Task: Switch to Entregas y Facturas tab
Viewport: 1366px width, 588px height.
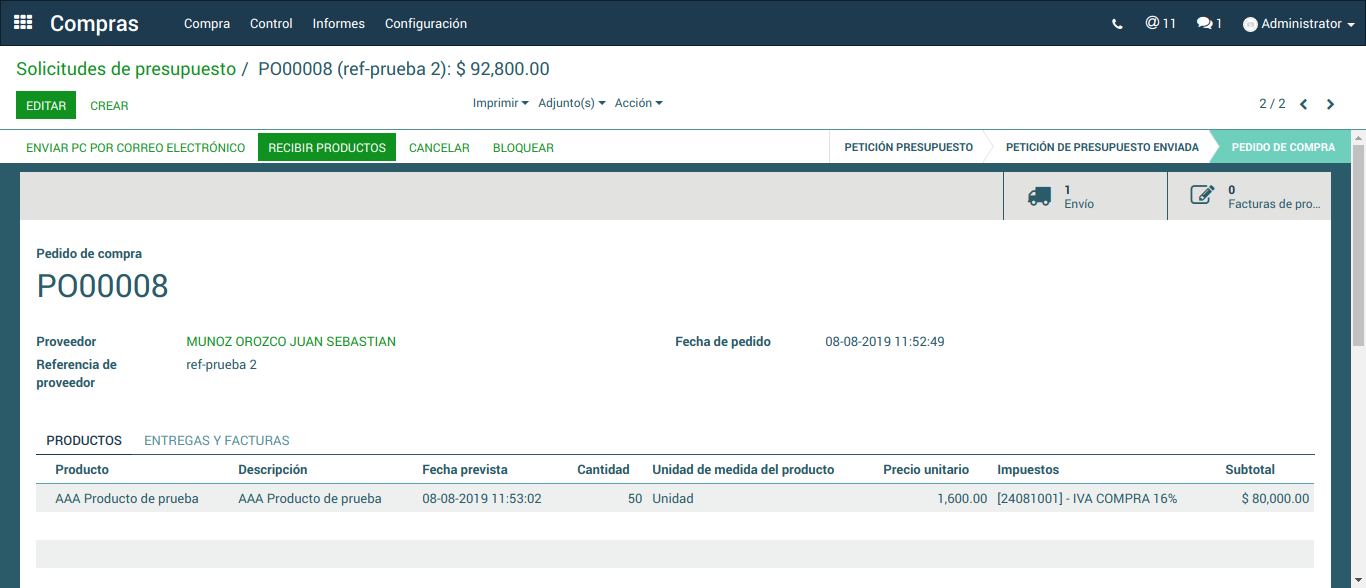Action: click(217, 440)
